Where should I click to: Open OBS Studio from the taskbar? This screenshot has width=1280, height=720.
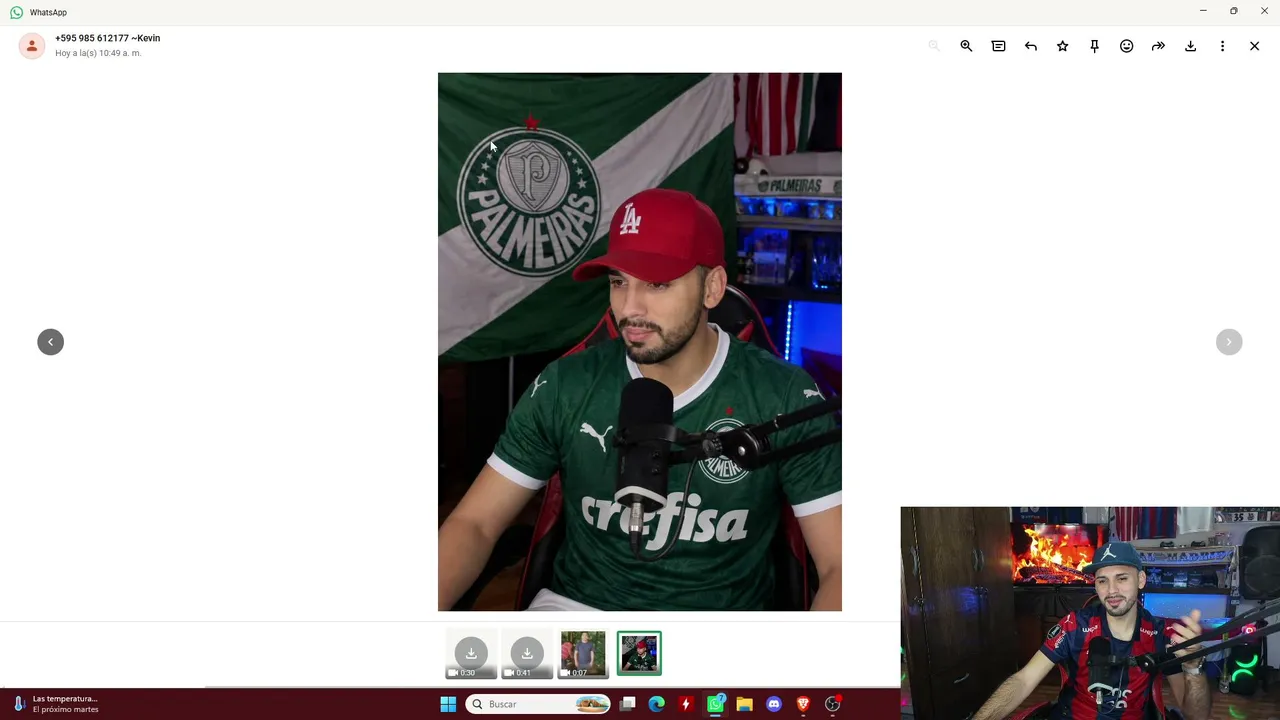832,704
